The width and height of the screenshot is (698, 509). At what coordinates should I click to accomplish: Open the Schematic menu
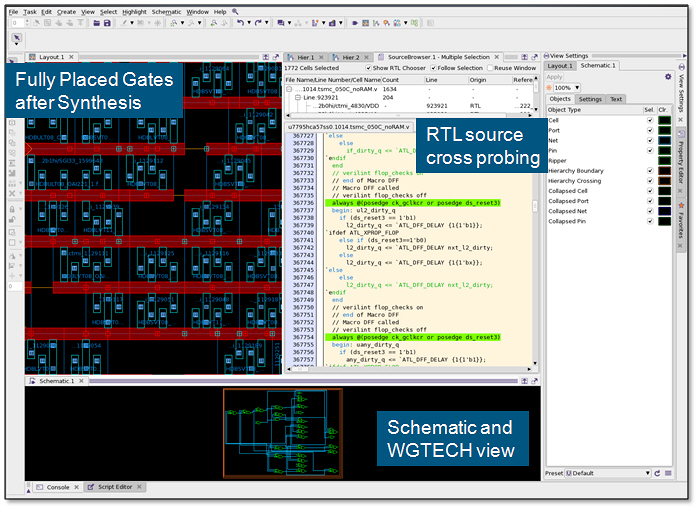coord(166,12)
